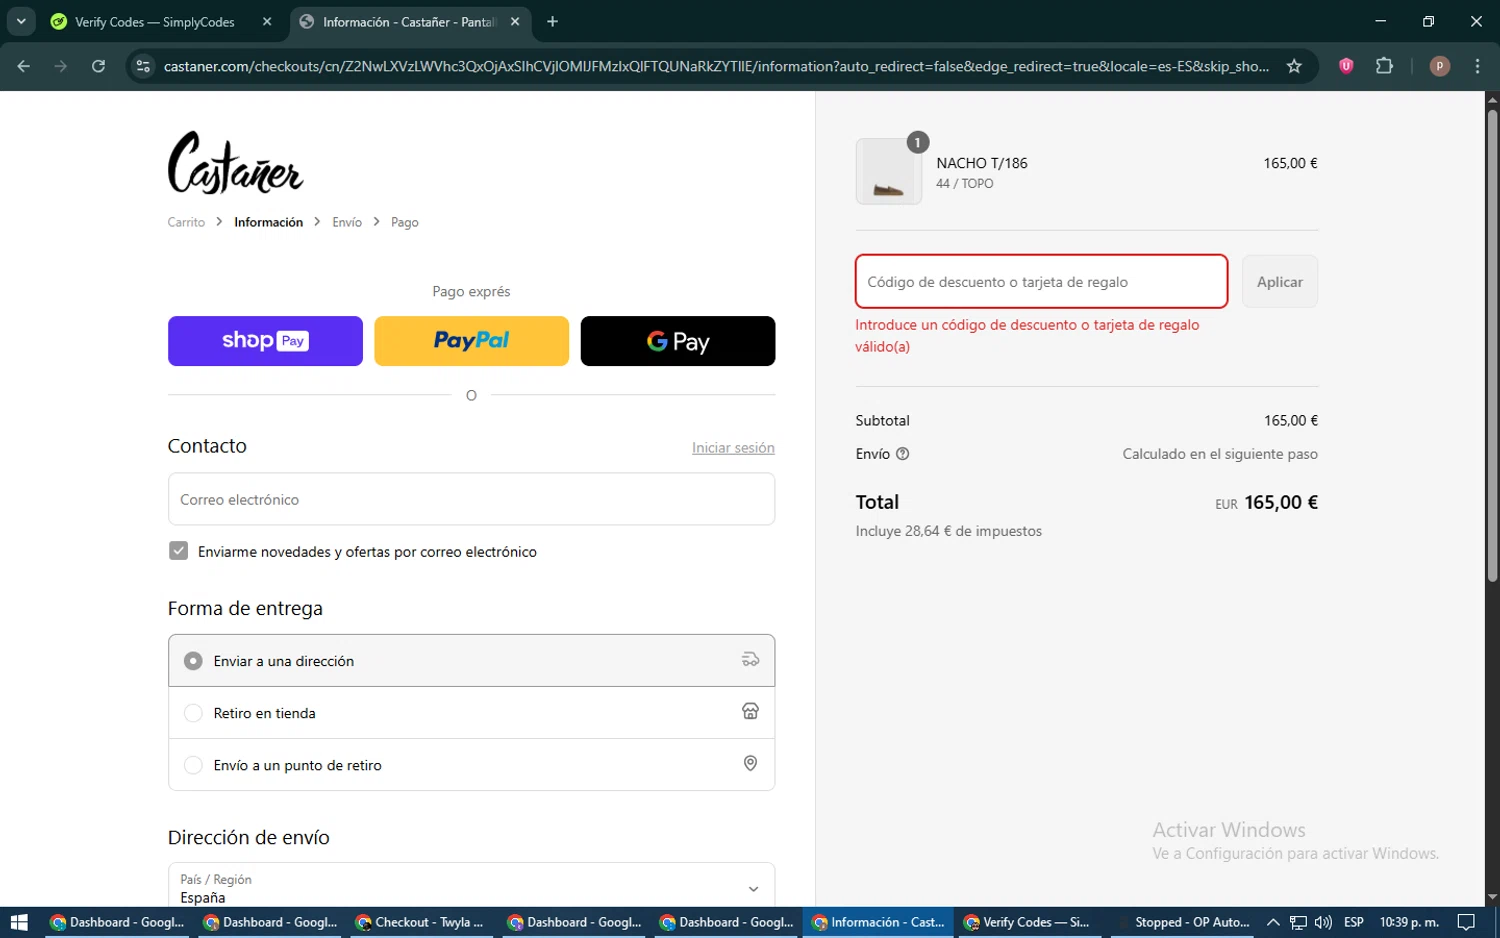Show Envío help question mark icon

click(903, 454)
